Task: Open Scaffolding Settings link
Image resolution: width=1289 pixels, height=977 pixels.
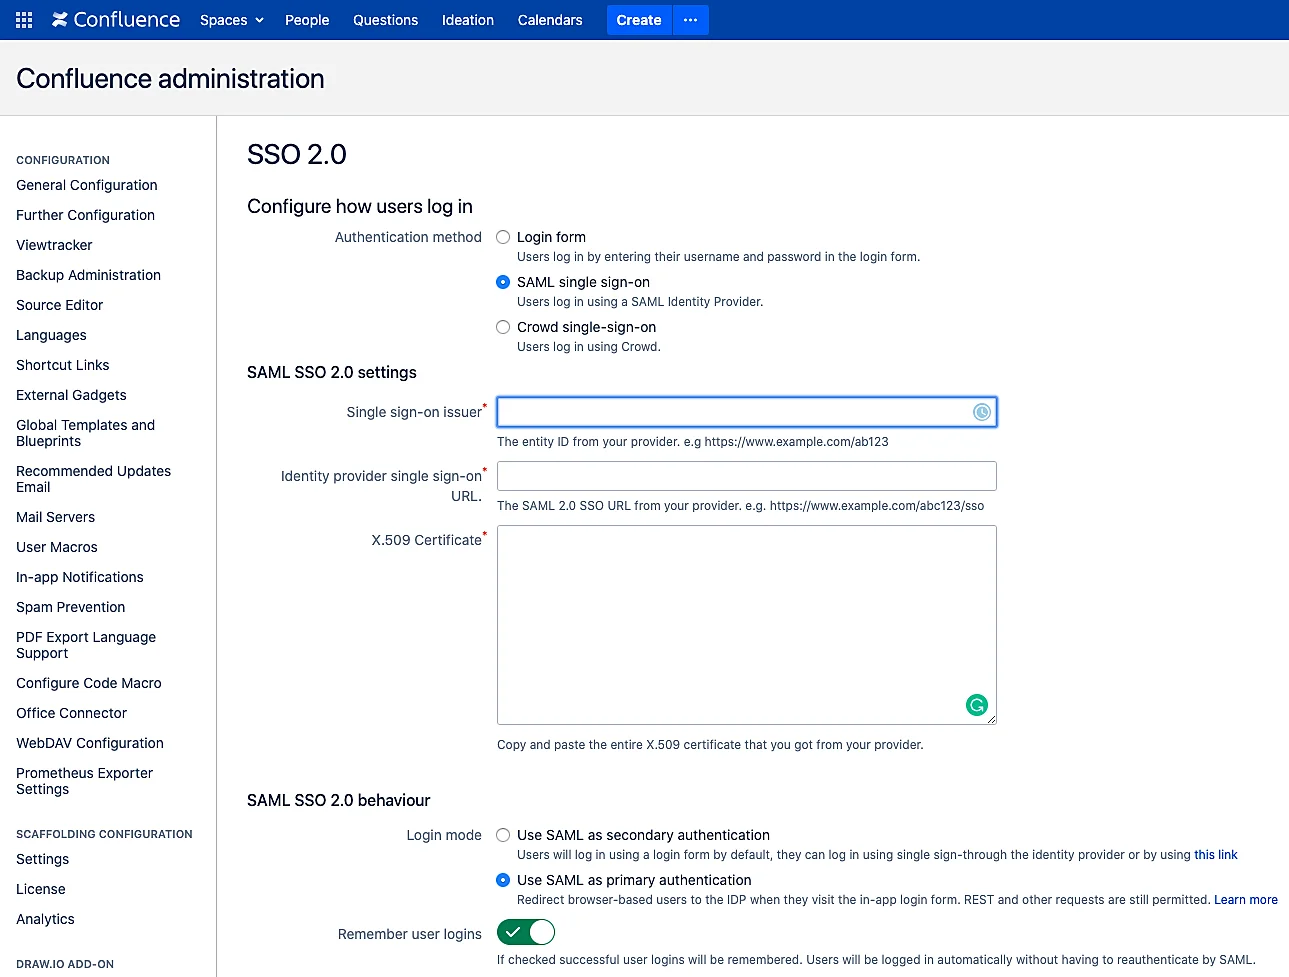Action: pos(42,859)
